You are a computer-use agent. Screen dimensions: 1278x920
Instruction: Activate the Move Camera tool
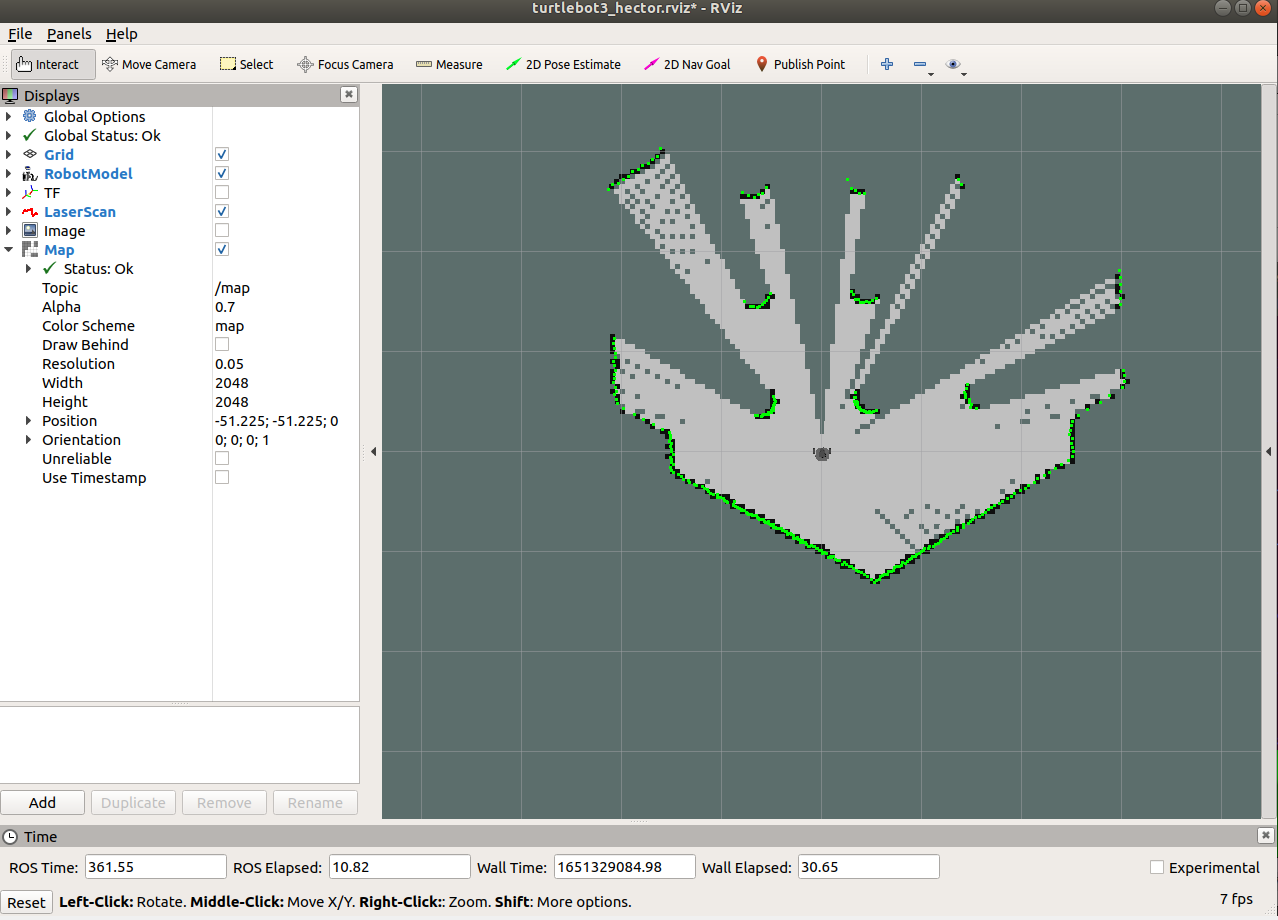tap(149, 64)
